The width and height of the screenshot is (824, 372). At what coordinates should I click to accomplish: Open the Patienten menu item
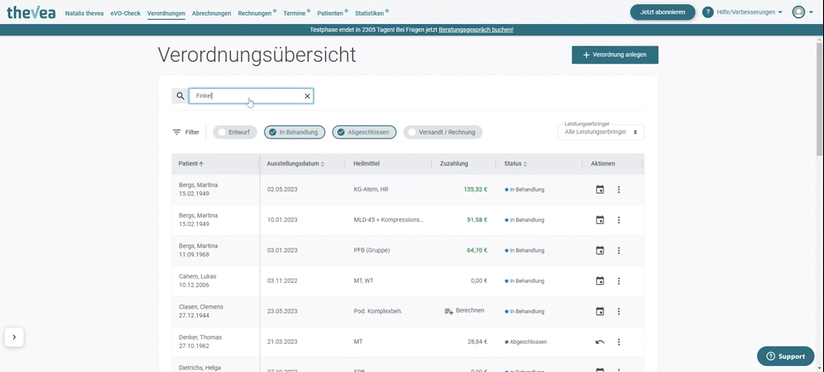[330, 14]
